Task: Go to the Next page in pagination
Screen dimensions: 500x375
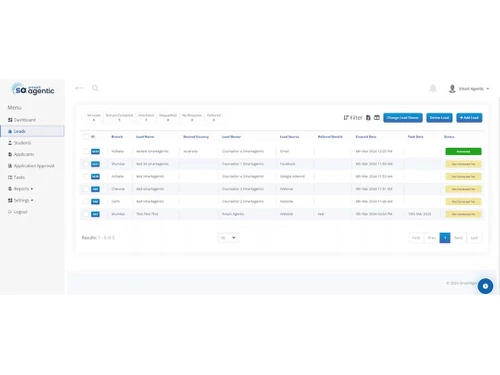Action: (x=458, y=238)
